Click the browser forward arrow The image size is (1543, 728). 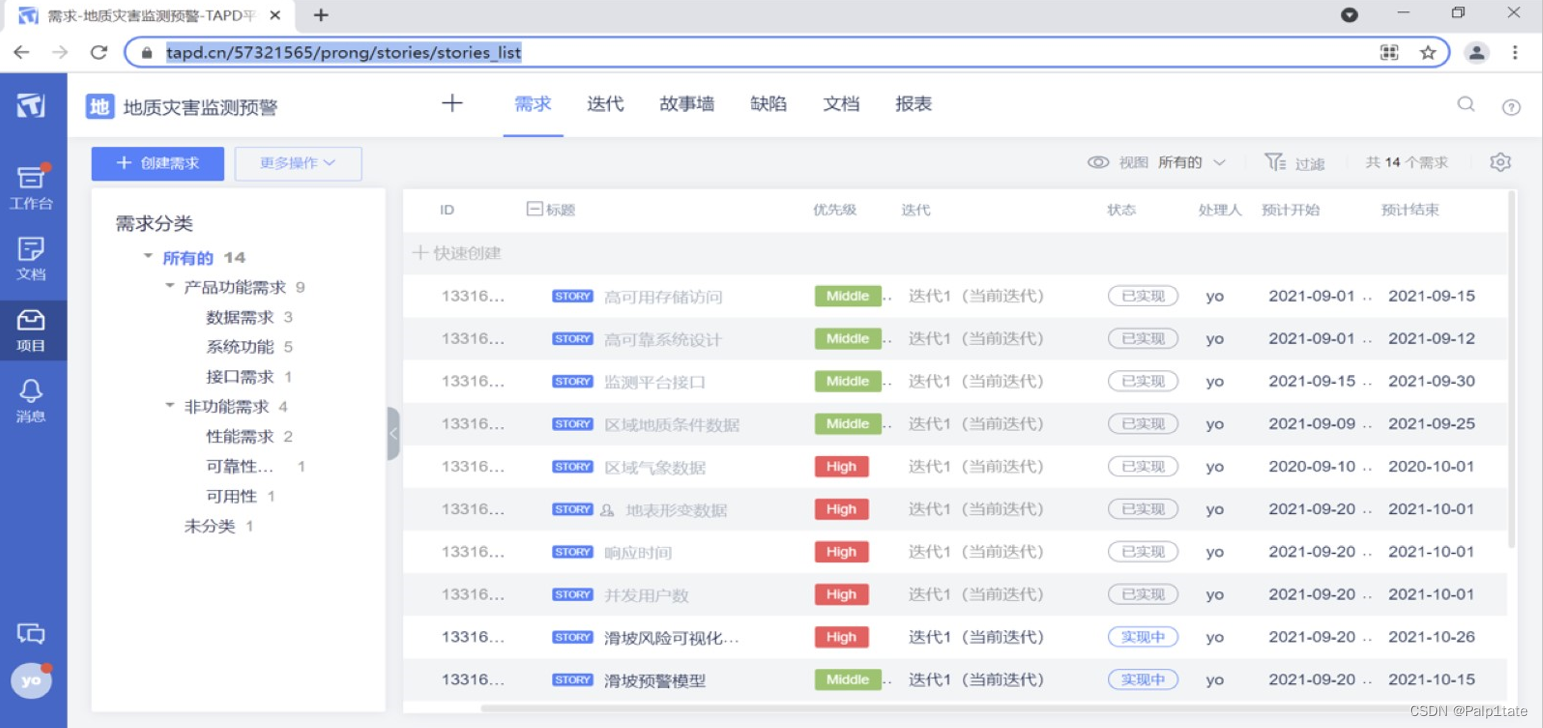click(x=60, y=52)
